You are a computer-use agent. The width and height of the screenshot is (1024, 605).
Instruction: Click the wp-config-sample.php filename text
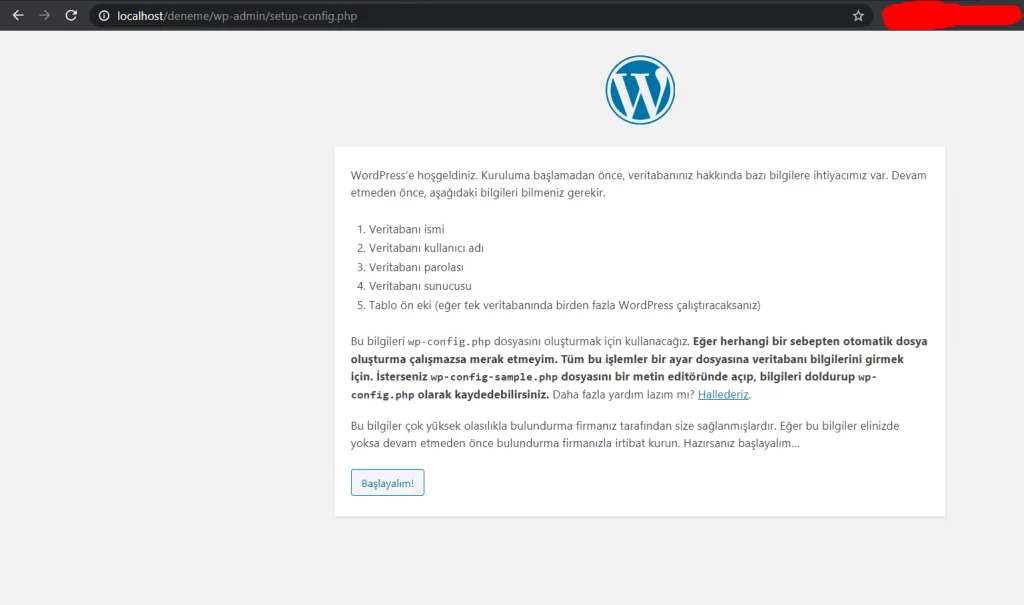(494, 377)
